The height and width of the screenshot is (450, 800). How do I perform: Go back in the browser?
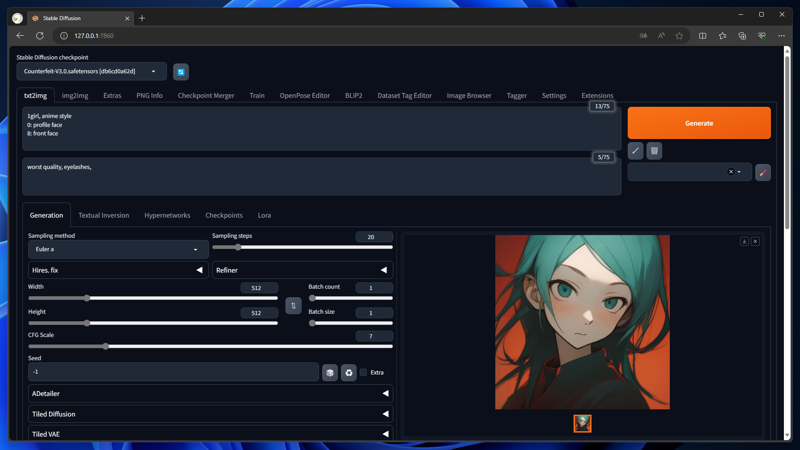point(20,36)
